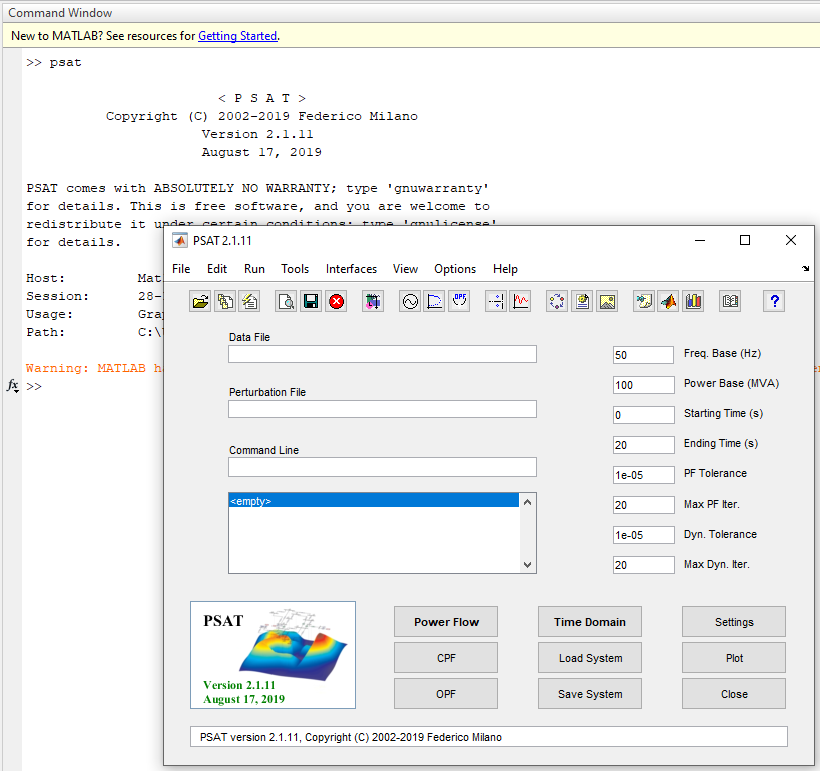The width and height of the screenshot is (820, 771).
Task: Click the OPF button at bottom
Action: pyautogui.click(x=446, y=694)
